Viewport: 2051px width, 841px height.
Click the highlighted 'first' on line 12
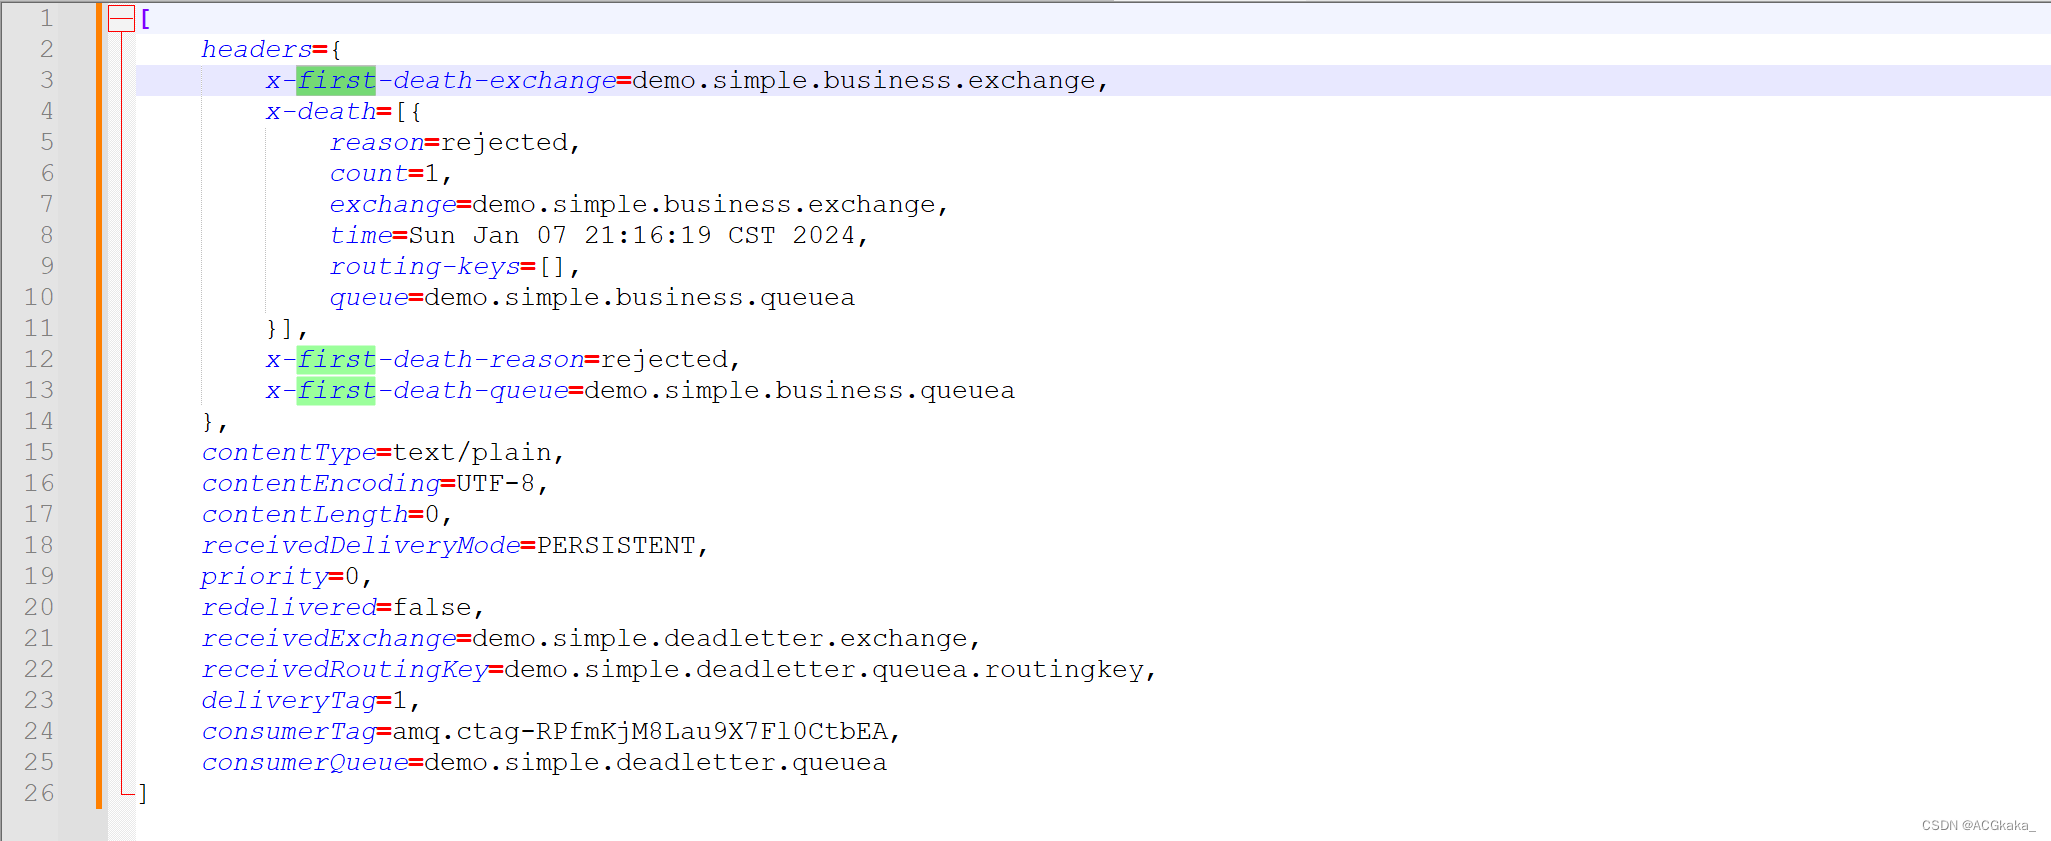[336, 359]
